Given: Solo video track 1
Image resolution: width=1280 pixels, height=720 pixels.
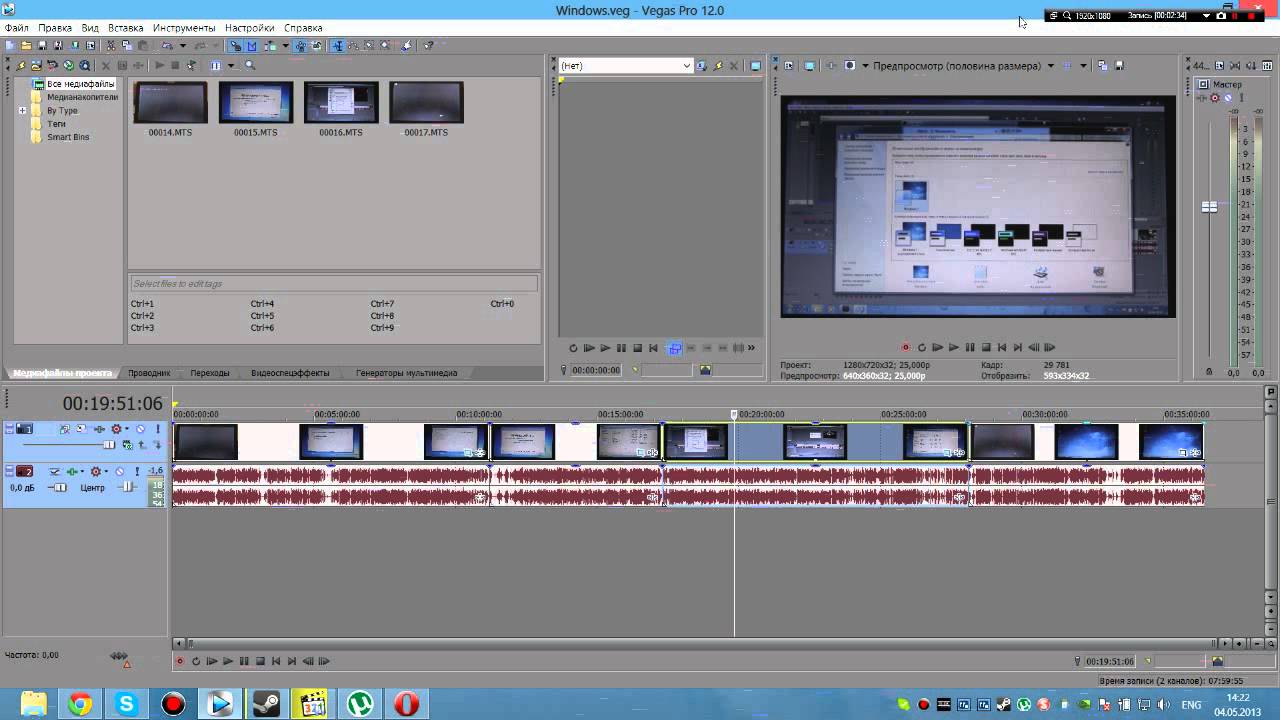Looking at the screenshot, I should coord(158,429).
